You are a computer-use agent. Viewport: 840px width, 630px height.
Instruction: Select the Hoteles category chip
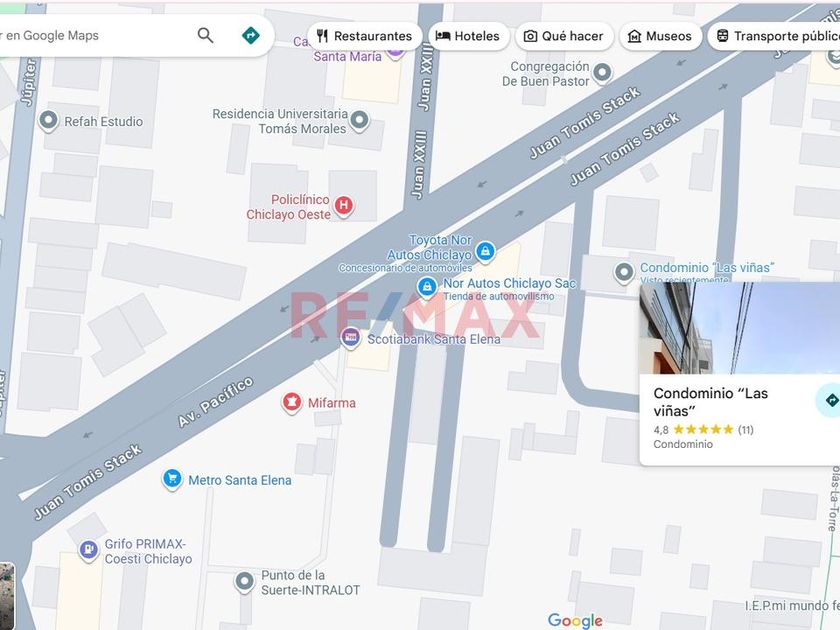pos(468,36)
